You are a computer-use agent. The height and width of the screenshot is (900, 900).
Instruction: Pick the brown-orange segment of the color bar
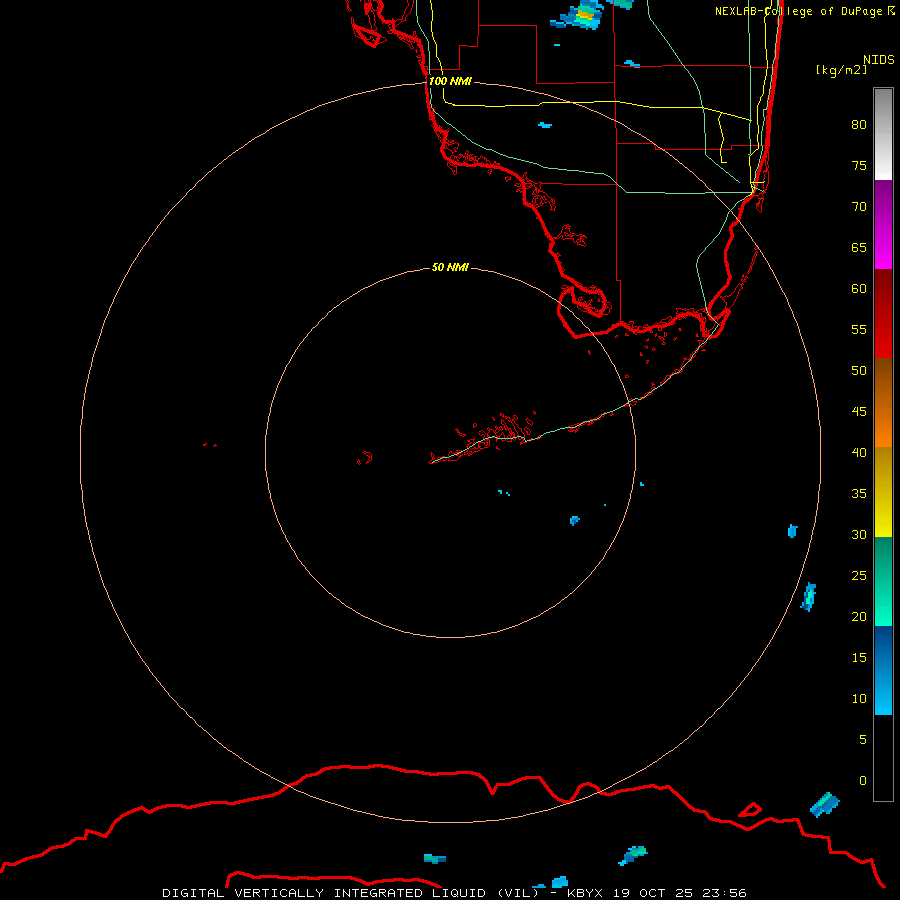tap(883, 403)
